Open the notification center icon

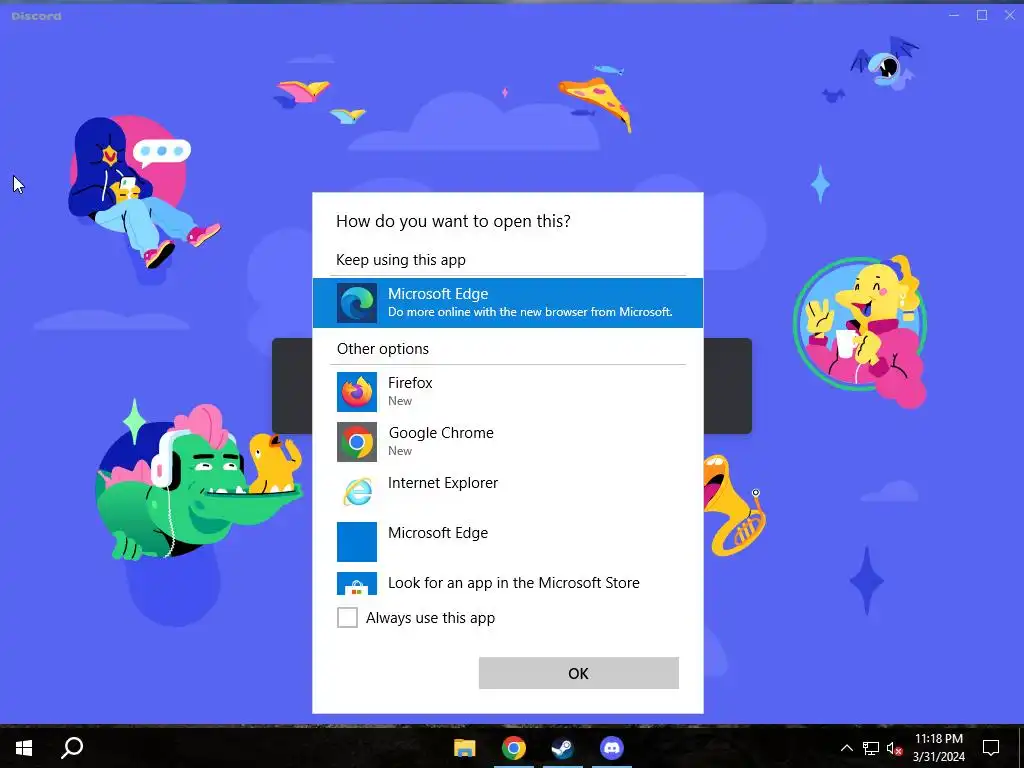[991, 748]
